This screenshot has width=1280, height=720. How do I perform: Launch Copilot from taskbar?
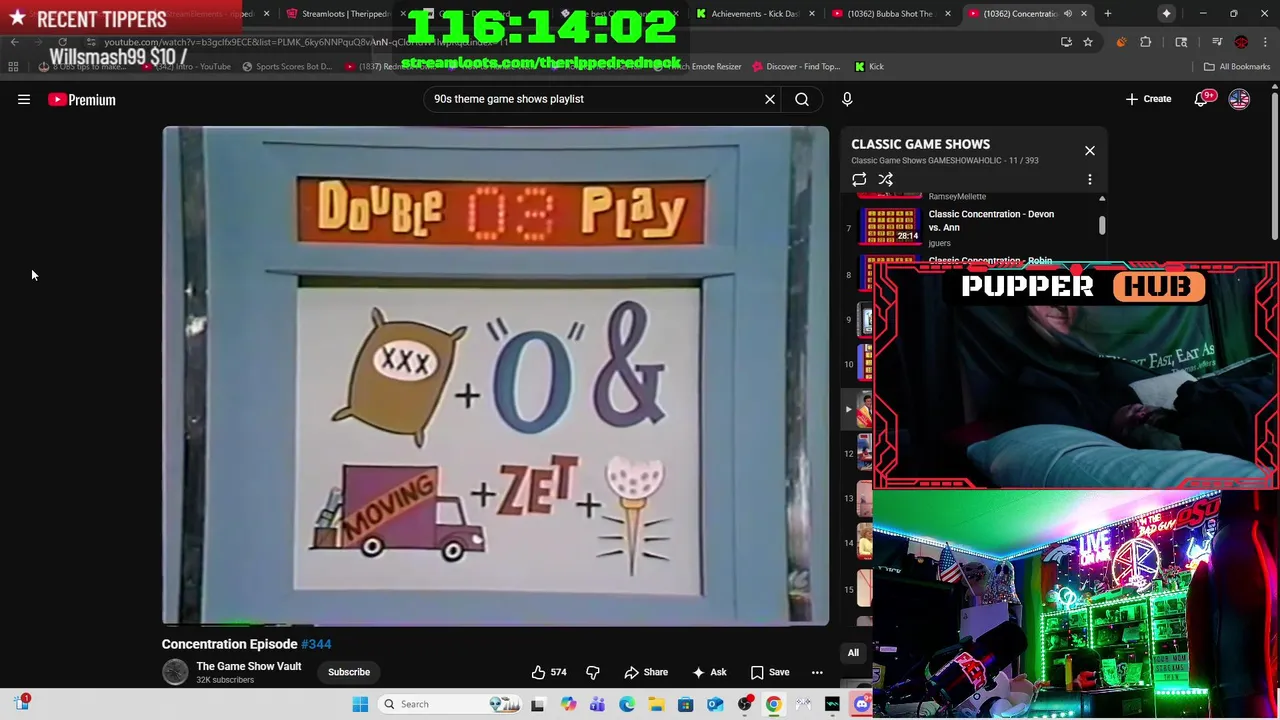coord(568,704)
